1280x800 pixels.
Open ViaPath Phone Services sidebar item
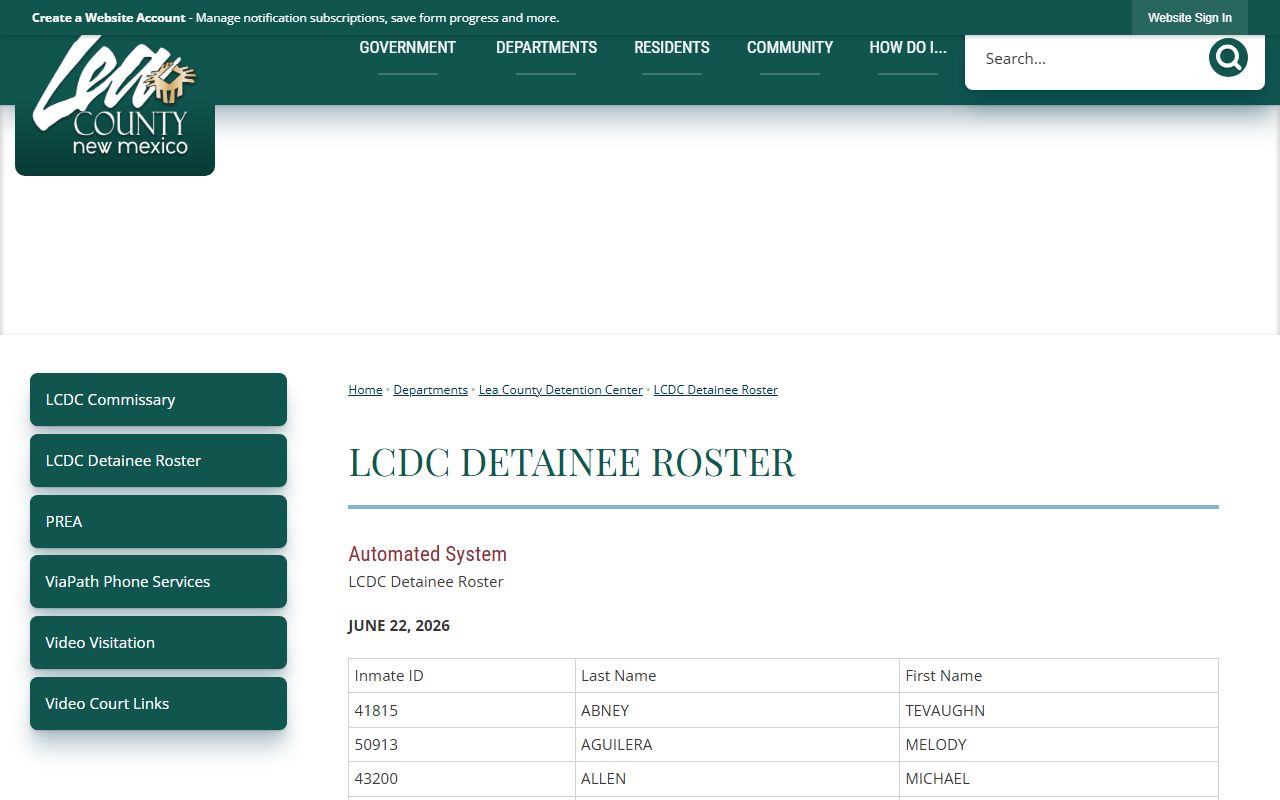pyautogui.click(x=158, y=582)
